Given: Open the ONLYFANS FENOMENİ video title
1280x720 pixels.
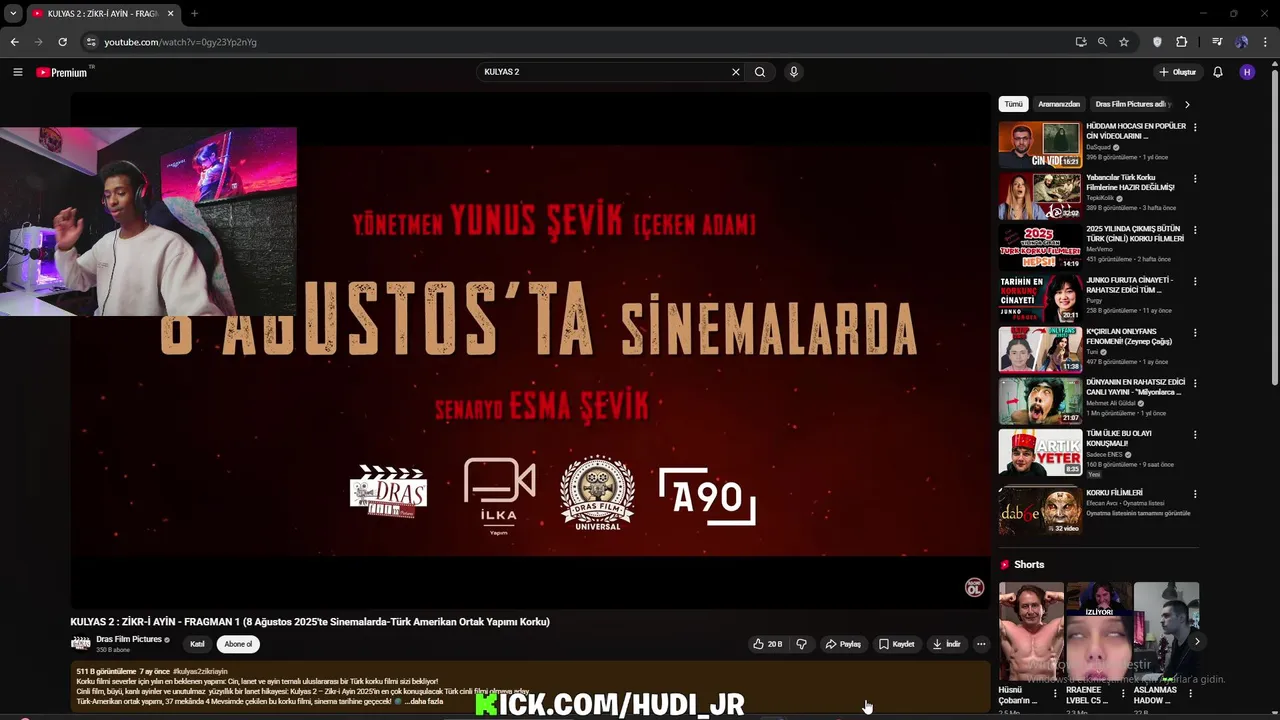Looking at the screenshot, I should click(1129, 336).
